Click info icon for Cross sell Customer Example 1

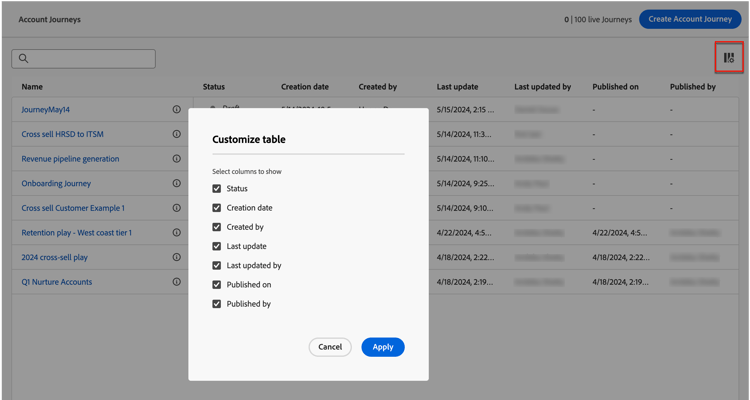point(177,208)
